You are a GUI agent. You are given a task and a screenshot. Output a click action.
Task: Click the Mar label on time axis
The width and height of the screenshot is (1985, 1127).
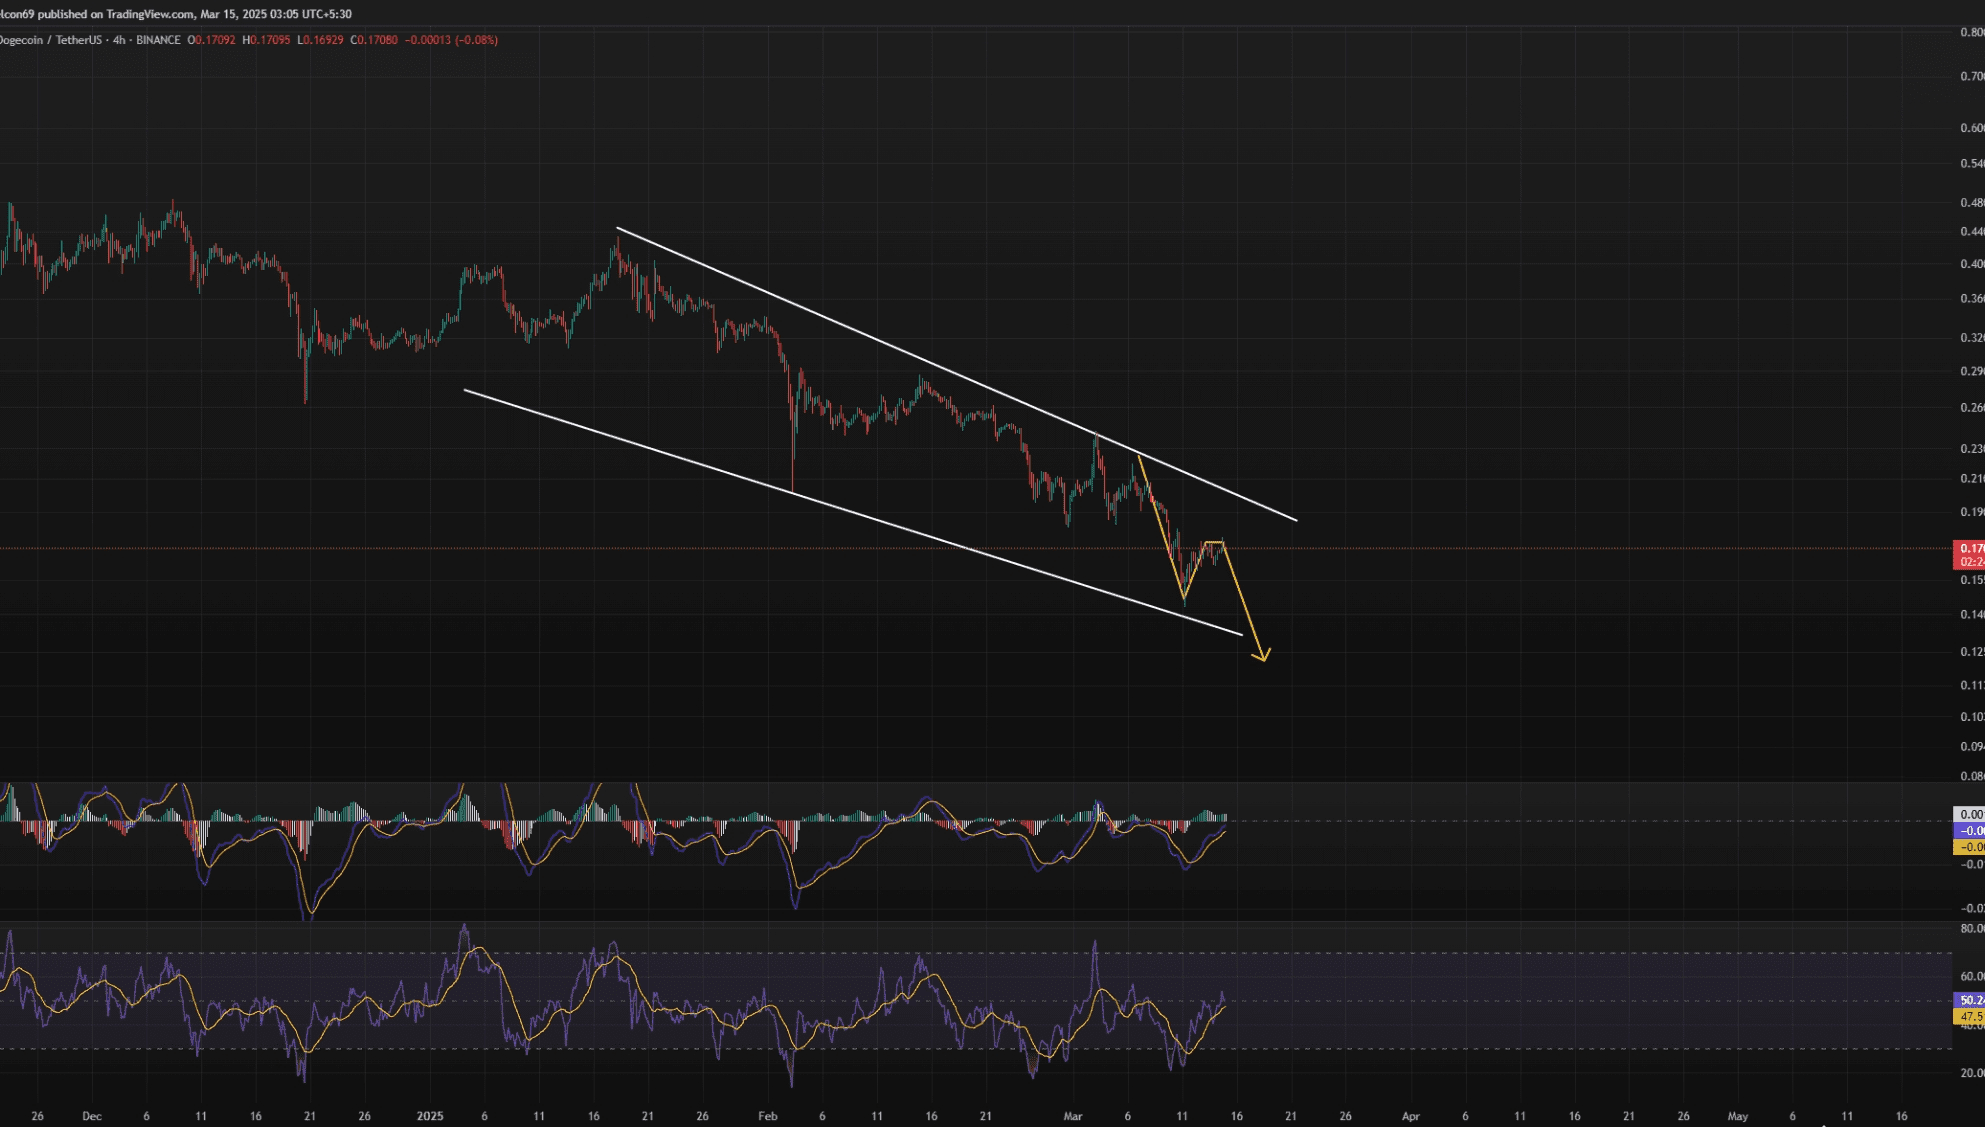(x=1073, y=1116)
